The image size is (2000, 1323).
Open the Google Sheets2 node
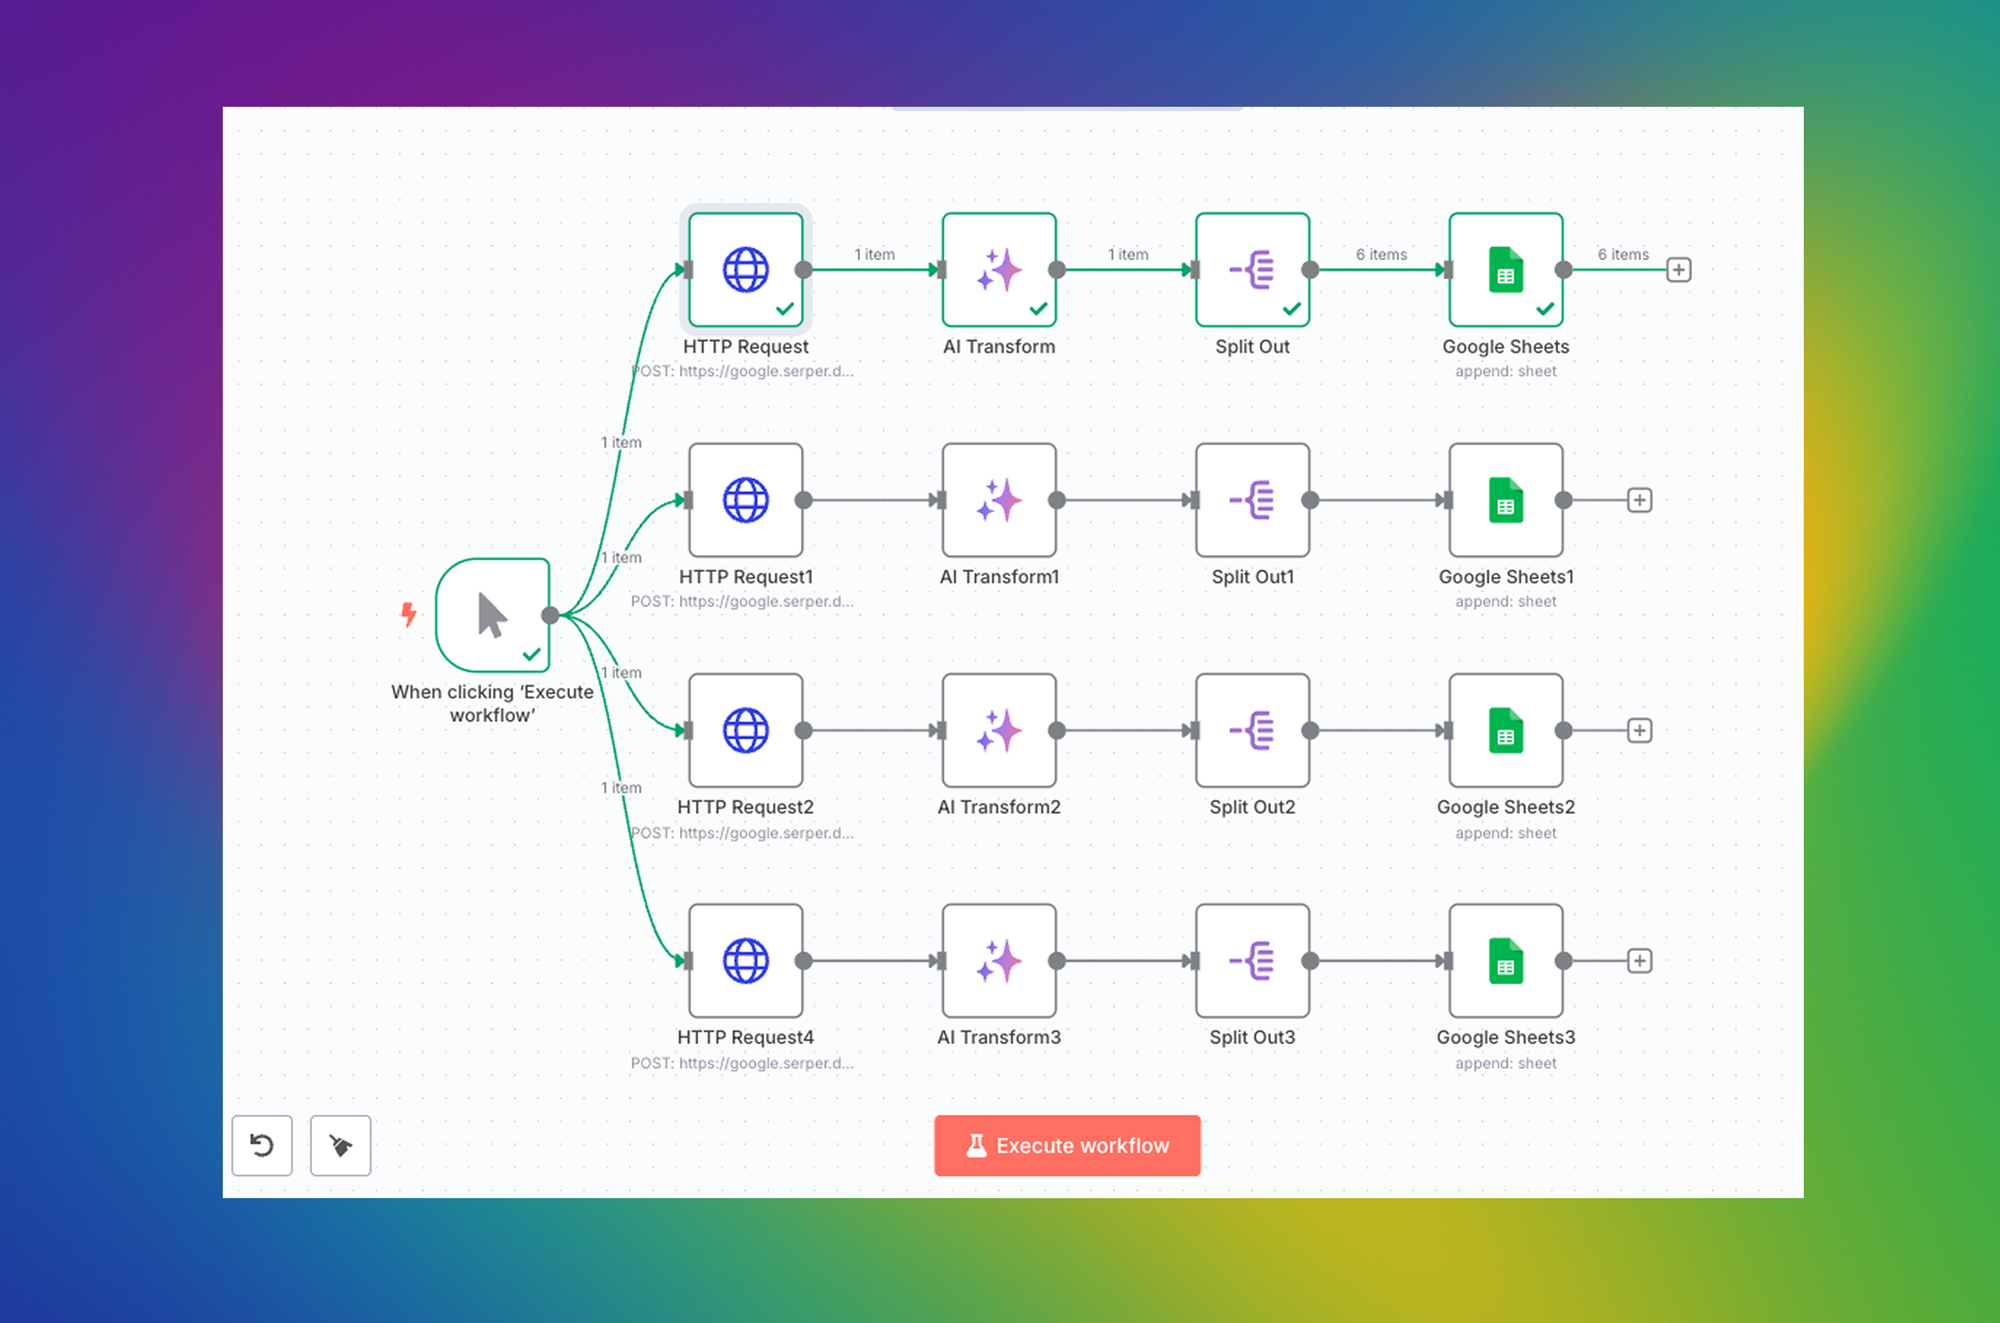tap(1505, 730)
